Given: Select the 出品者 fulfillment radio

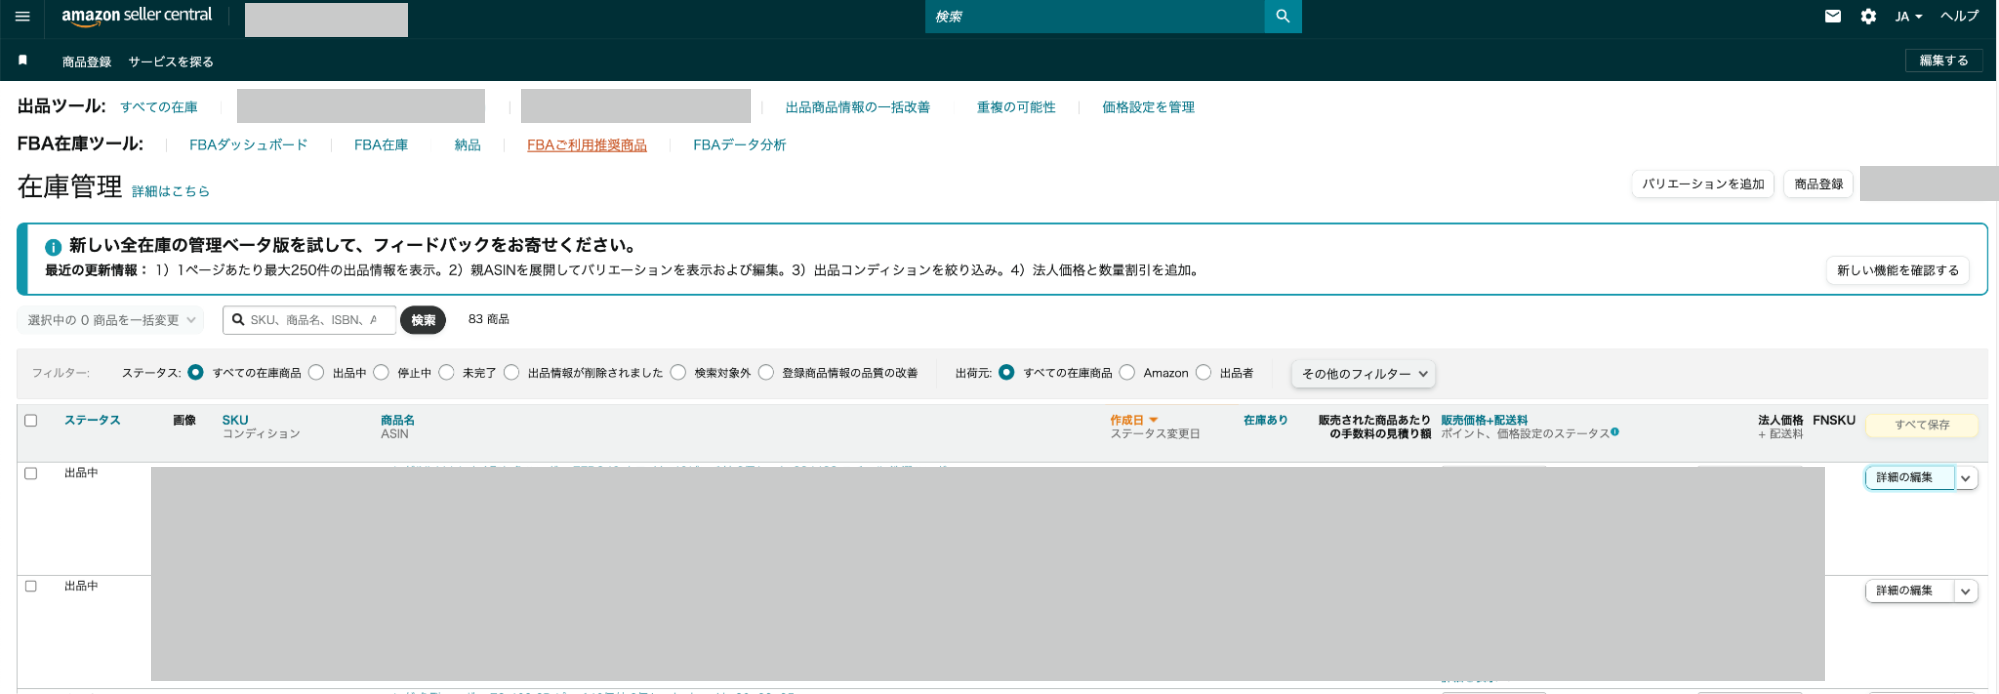Looking at the screenshot, I should pos(1204,372).
